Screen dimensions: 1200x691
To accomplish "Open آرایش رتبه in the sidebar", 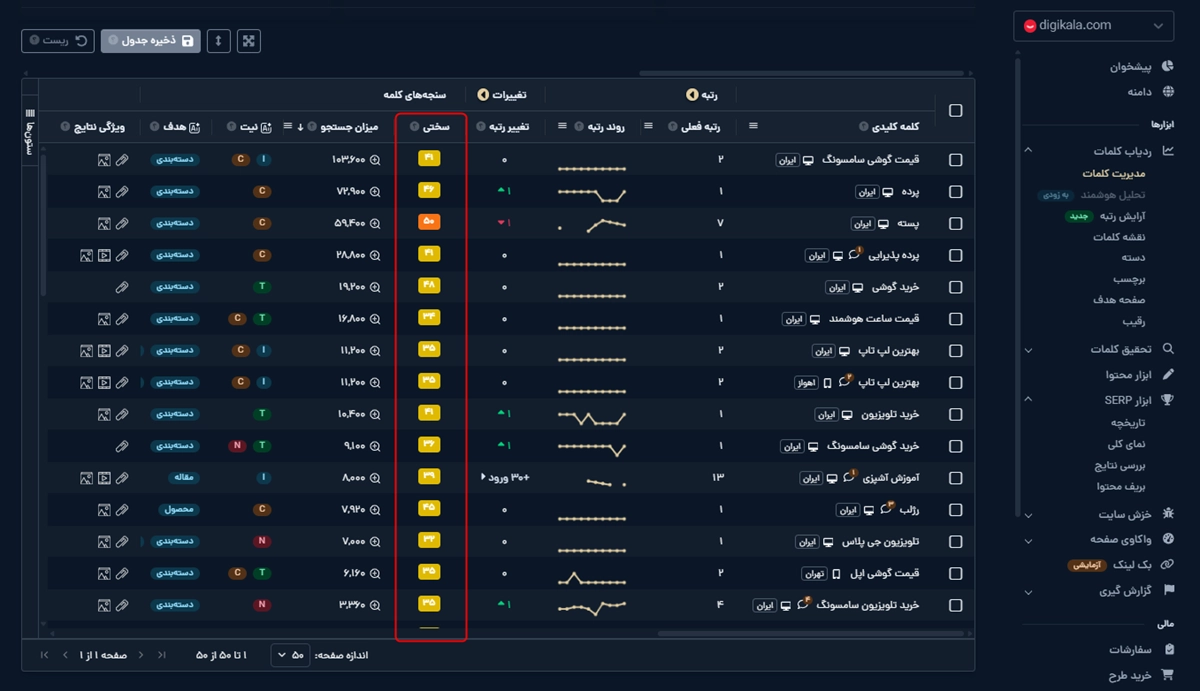I will tap(1121, 215).
